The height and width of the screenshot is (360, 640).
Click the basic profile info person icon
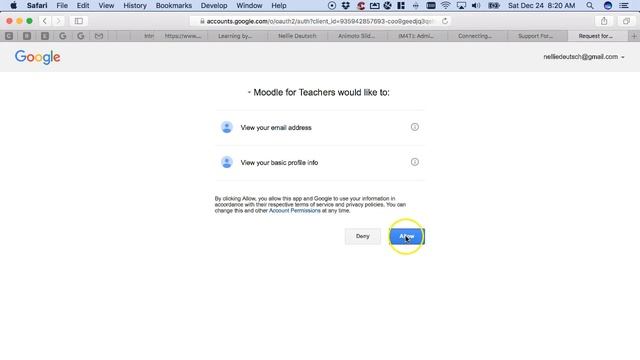tap(227, 162)
